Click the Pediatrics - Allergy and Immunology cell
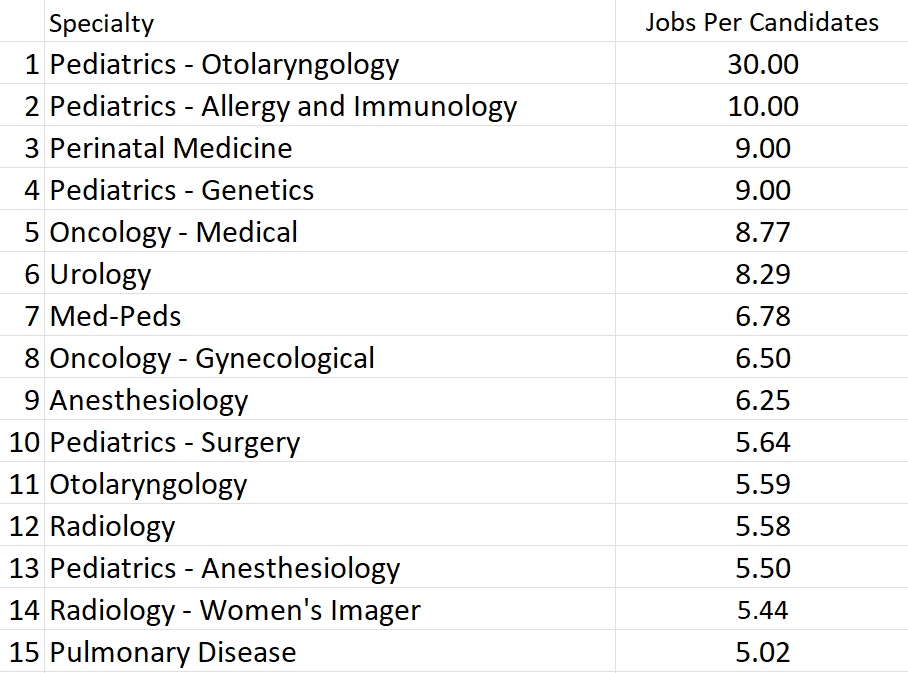The width and height of the screenshot is (908, 673). click(329, 105)
